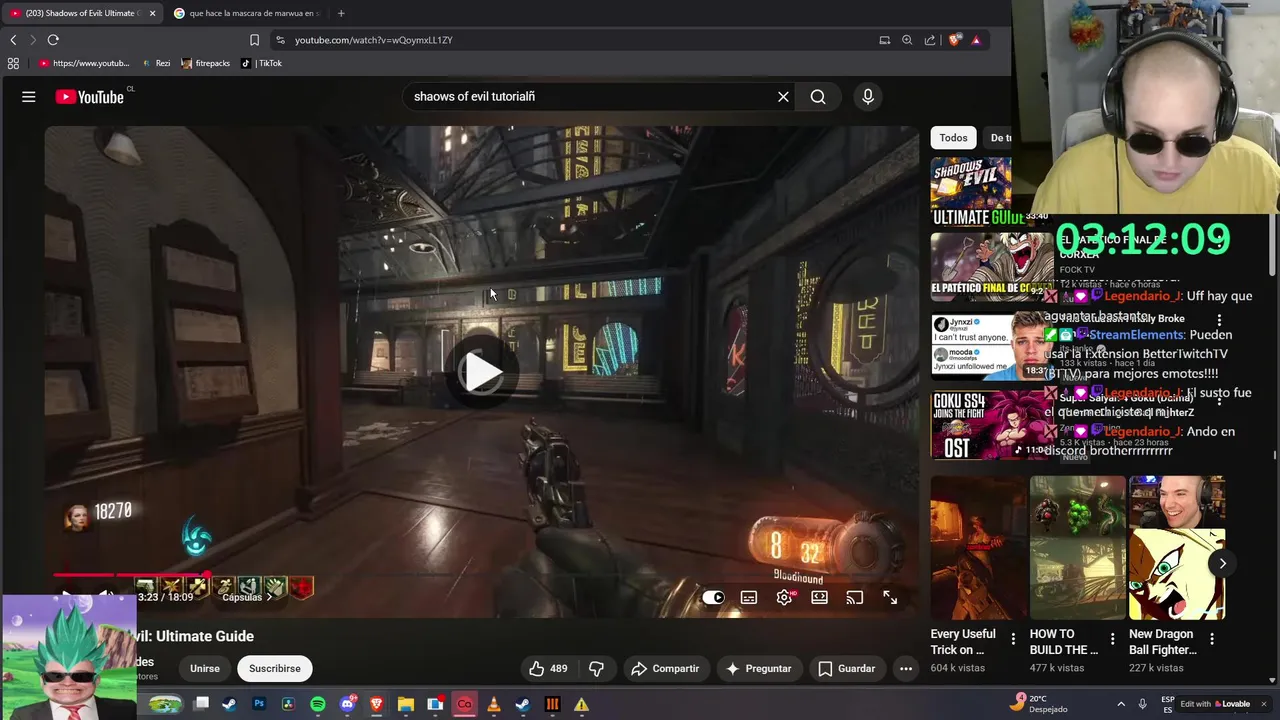Open 'HOW TO BUILD THE' short title

coord(1064,641)
